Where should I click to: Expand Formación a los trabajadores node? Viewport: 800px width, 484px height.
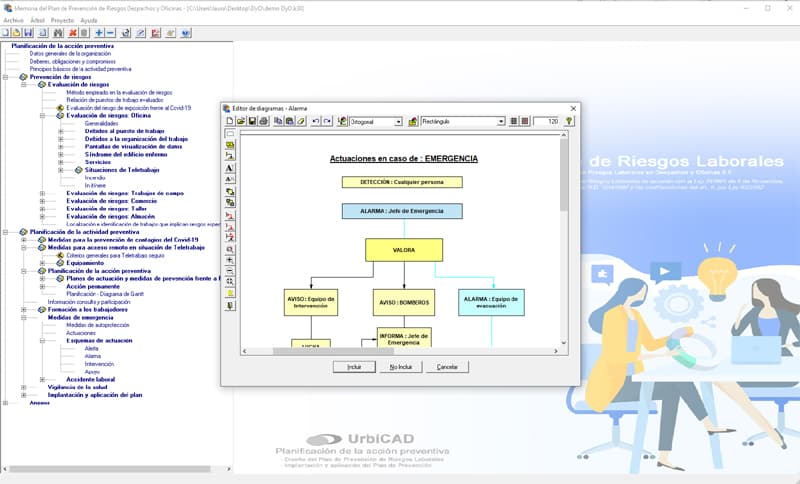23,310
